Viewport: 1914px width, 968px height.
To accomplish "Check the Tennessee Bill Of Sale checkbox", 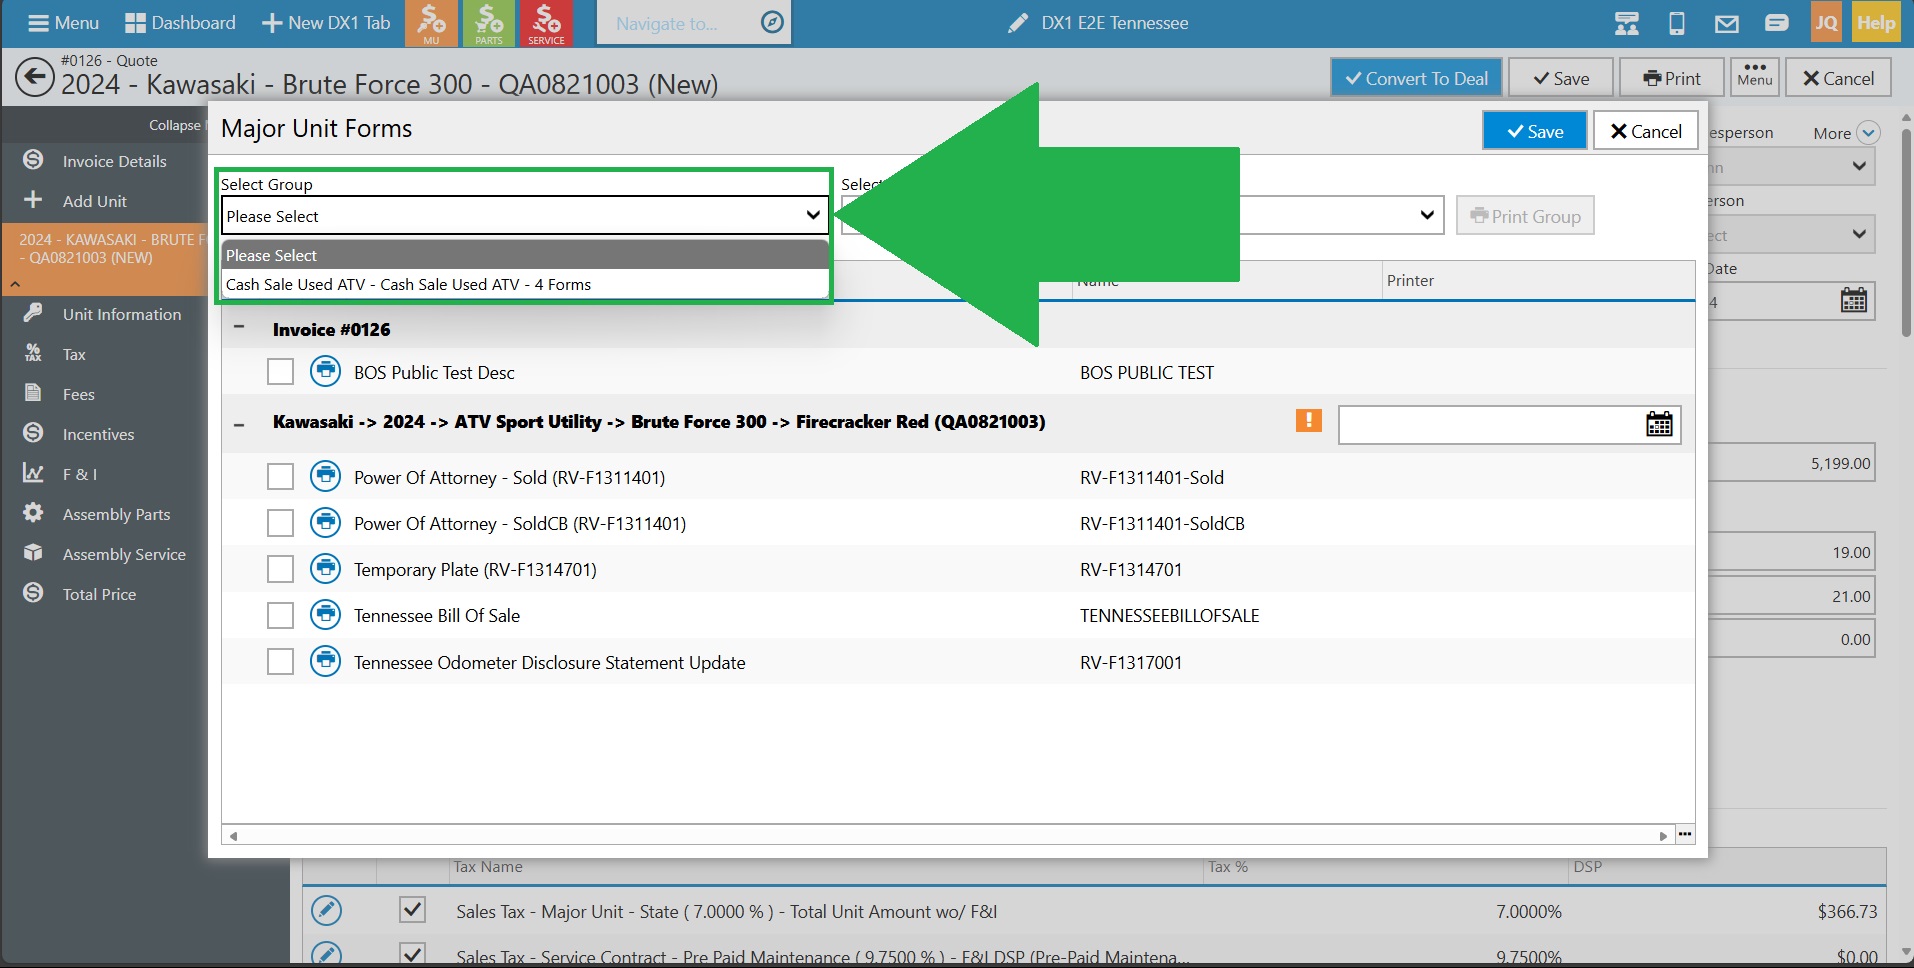I will [x=280, y=615].
